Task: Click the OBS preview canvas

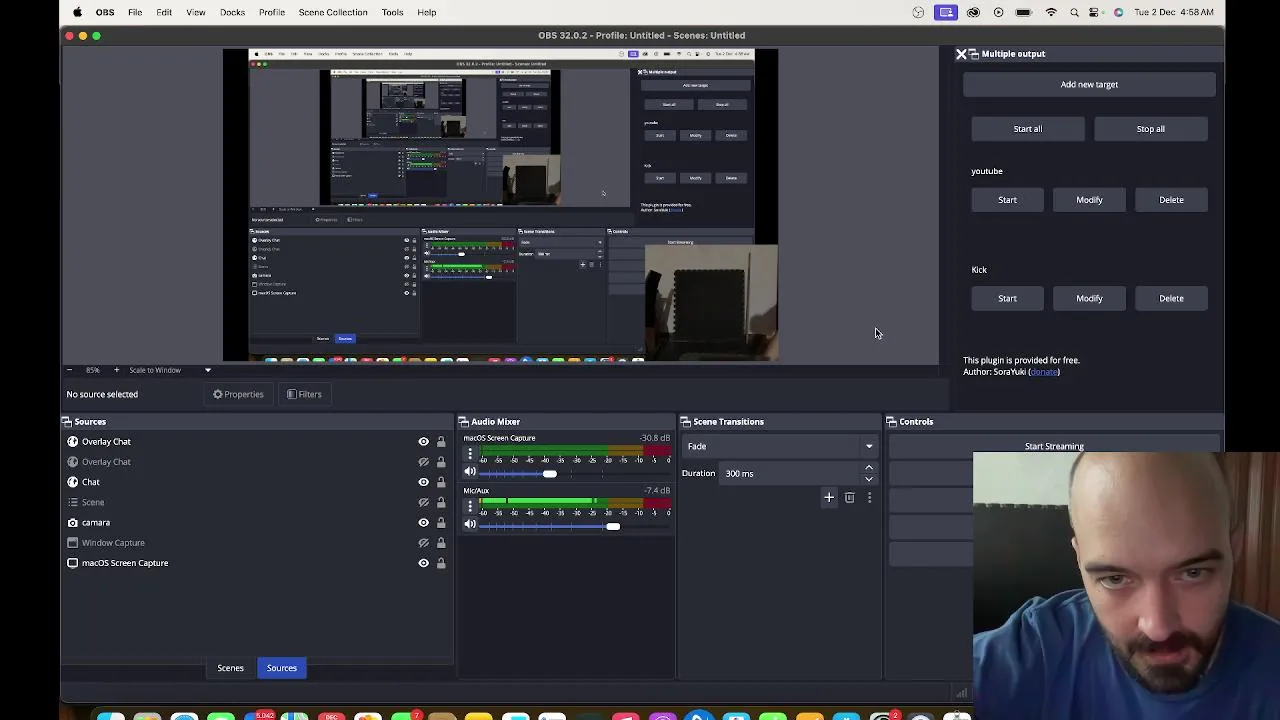Action: coord(500,205)
